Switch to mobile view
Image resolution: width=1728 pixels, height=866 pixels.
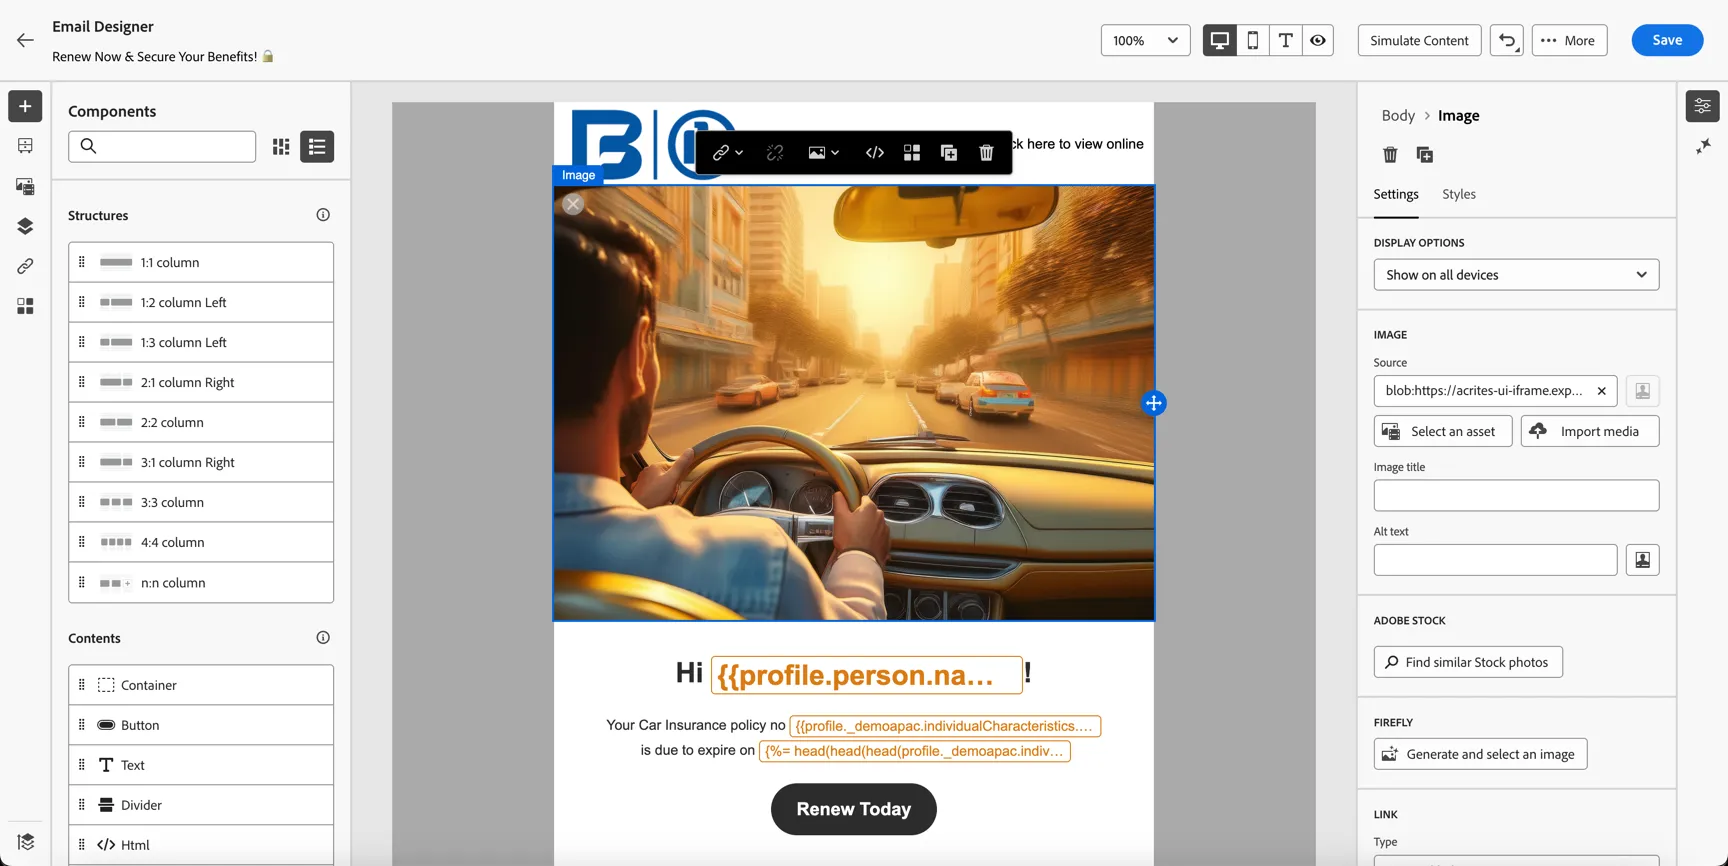1252,40
